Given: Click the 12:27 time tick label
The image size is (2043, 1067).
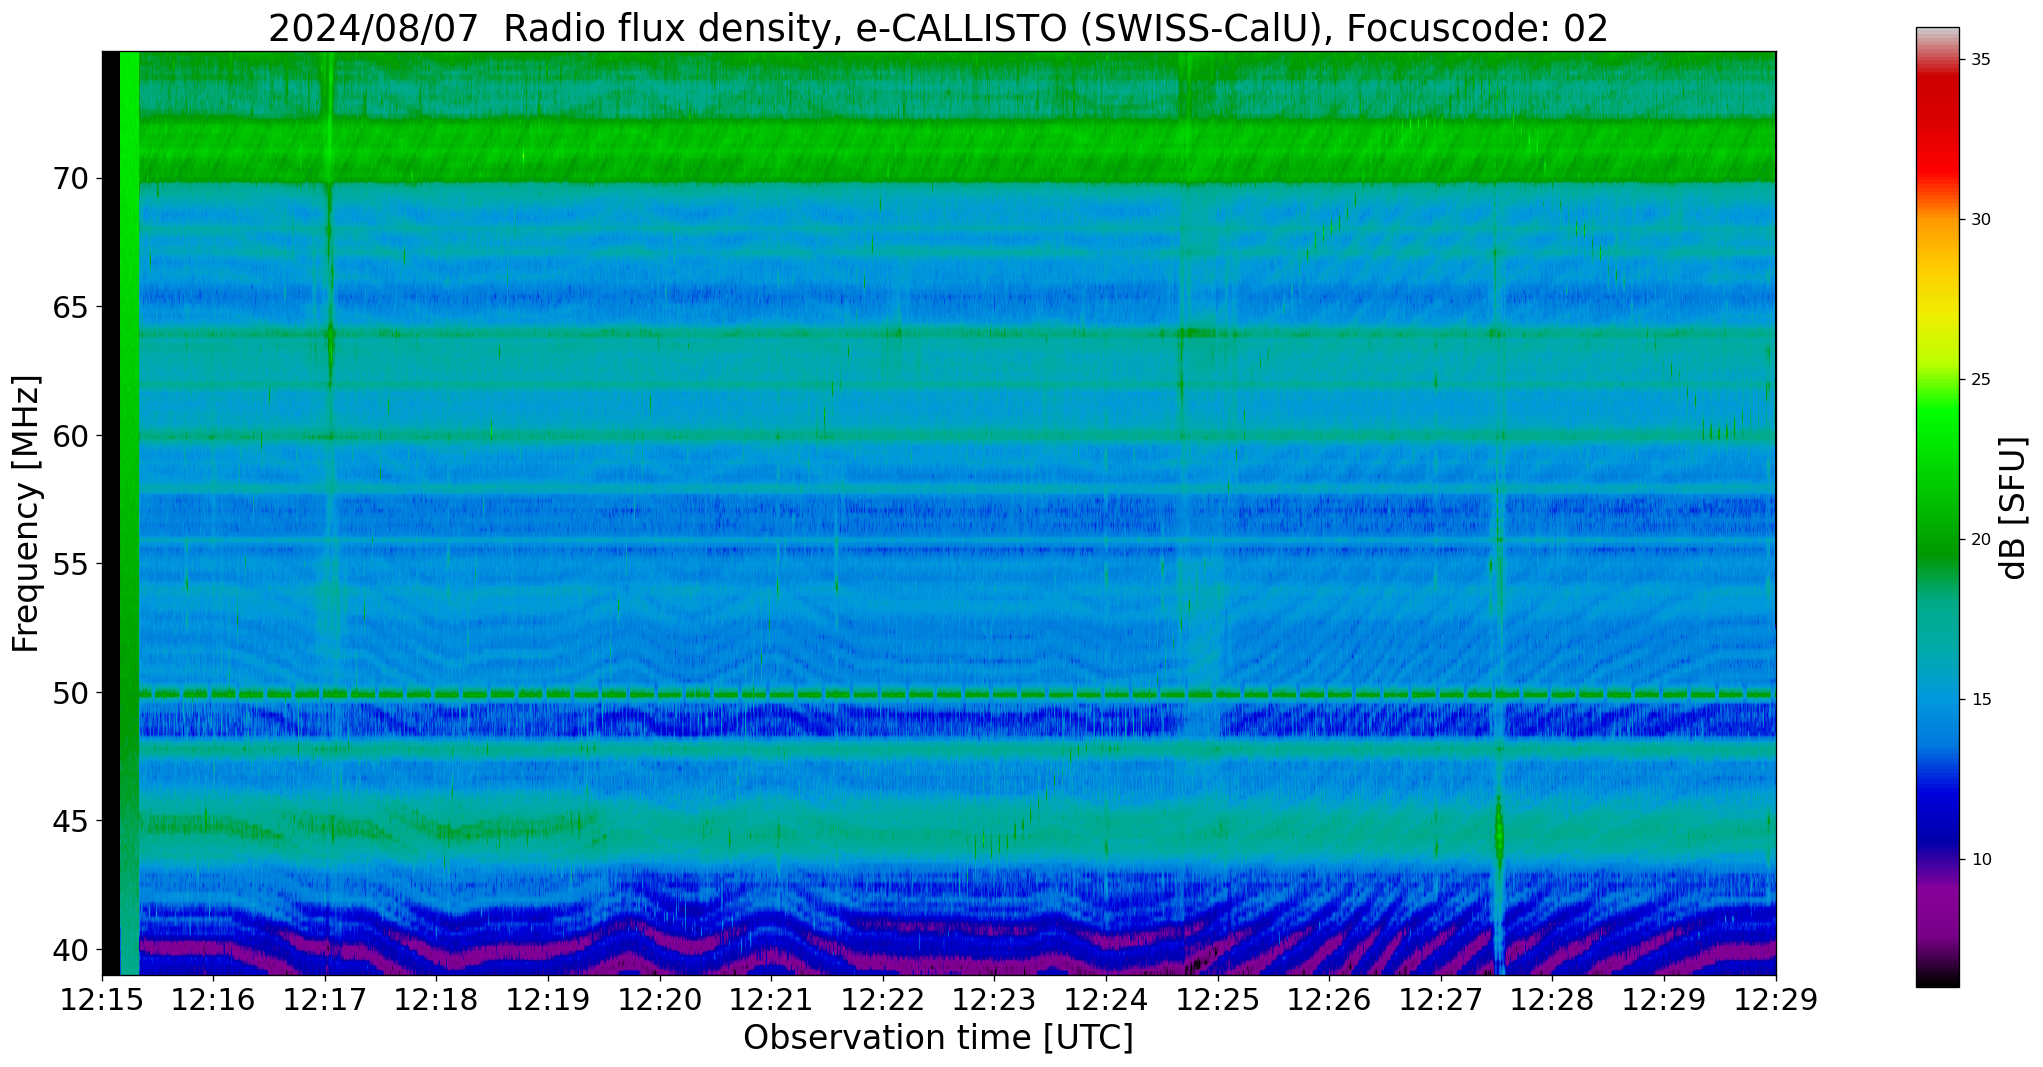Looking at the screenshot, I should (x=1441, y=999).
